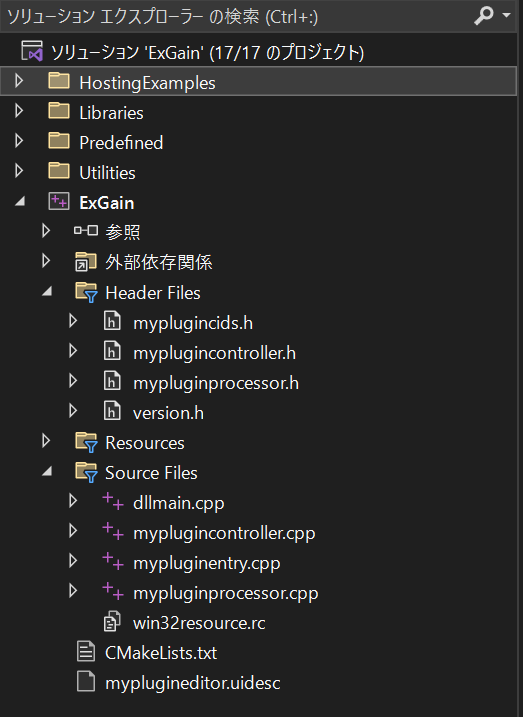Select the ExGain project name

click(107, 203)
